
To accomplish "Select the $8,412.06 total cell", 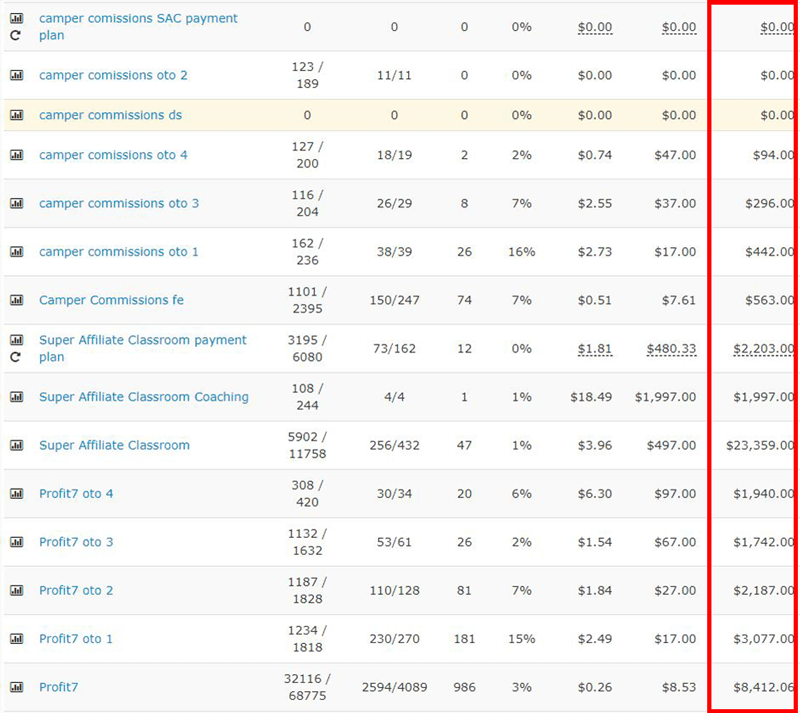I will pyautogui.click(x=764, y=687).
